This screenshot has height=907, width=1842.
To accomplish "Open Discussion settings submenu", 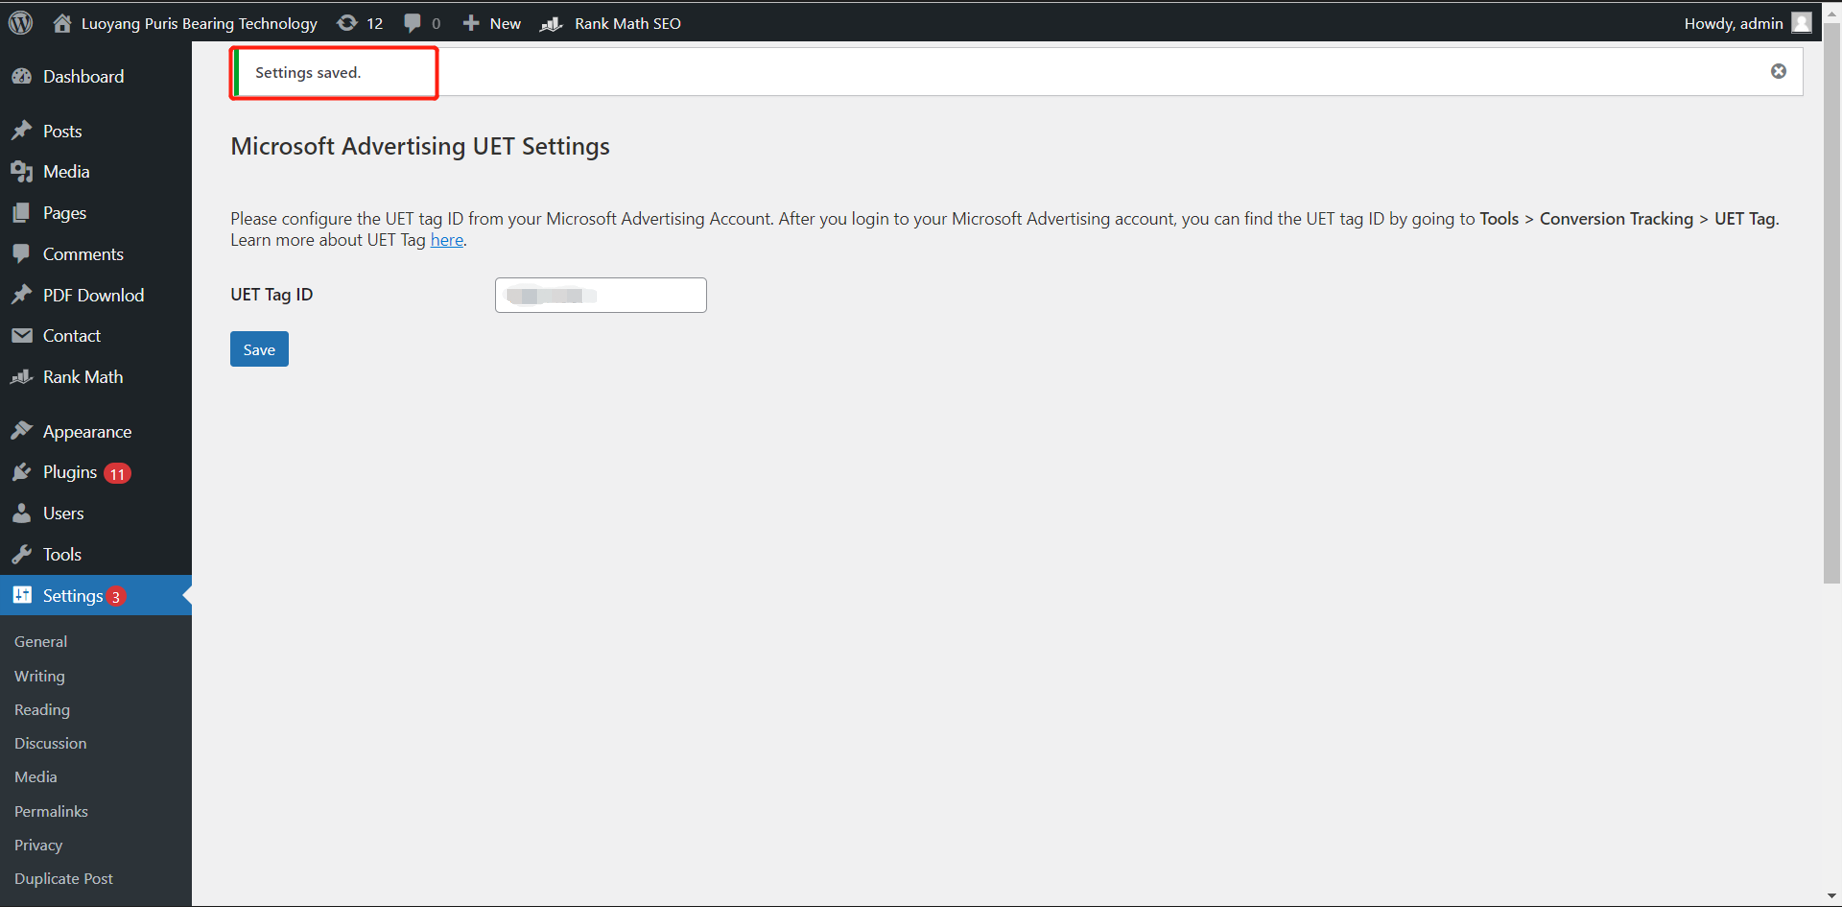I will (x=50, y=743).
